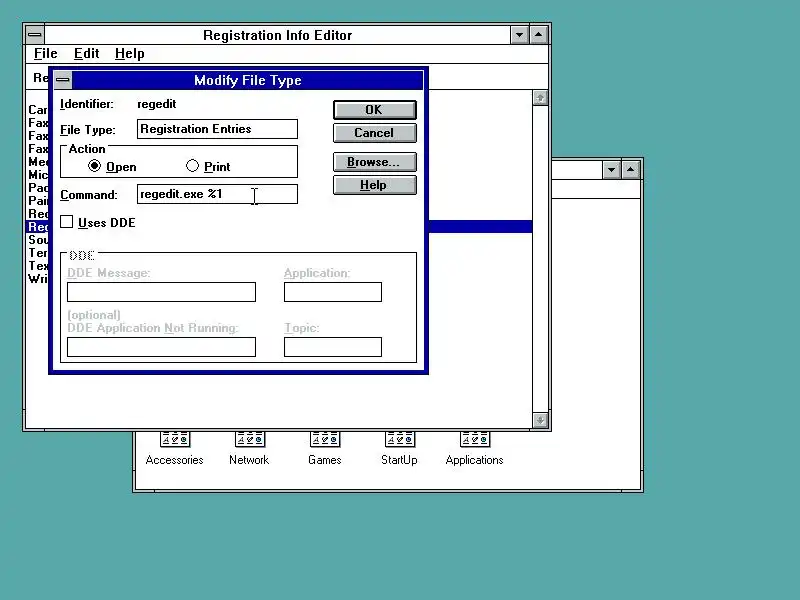Maximize the Registration Info Editor window

pos(538,35)
